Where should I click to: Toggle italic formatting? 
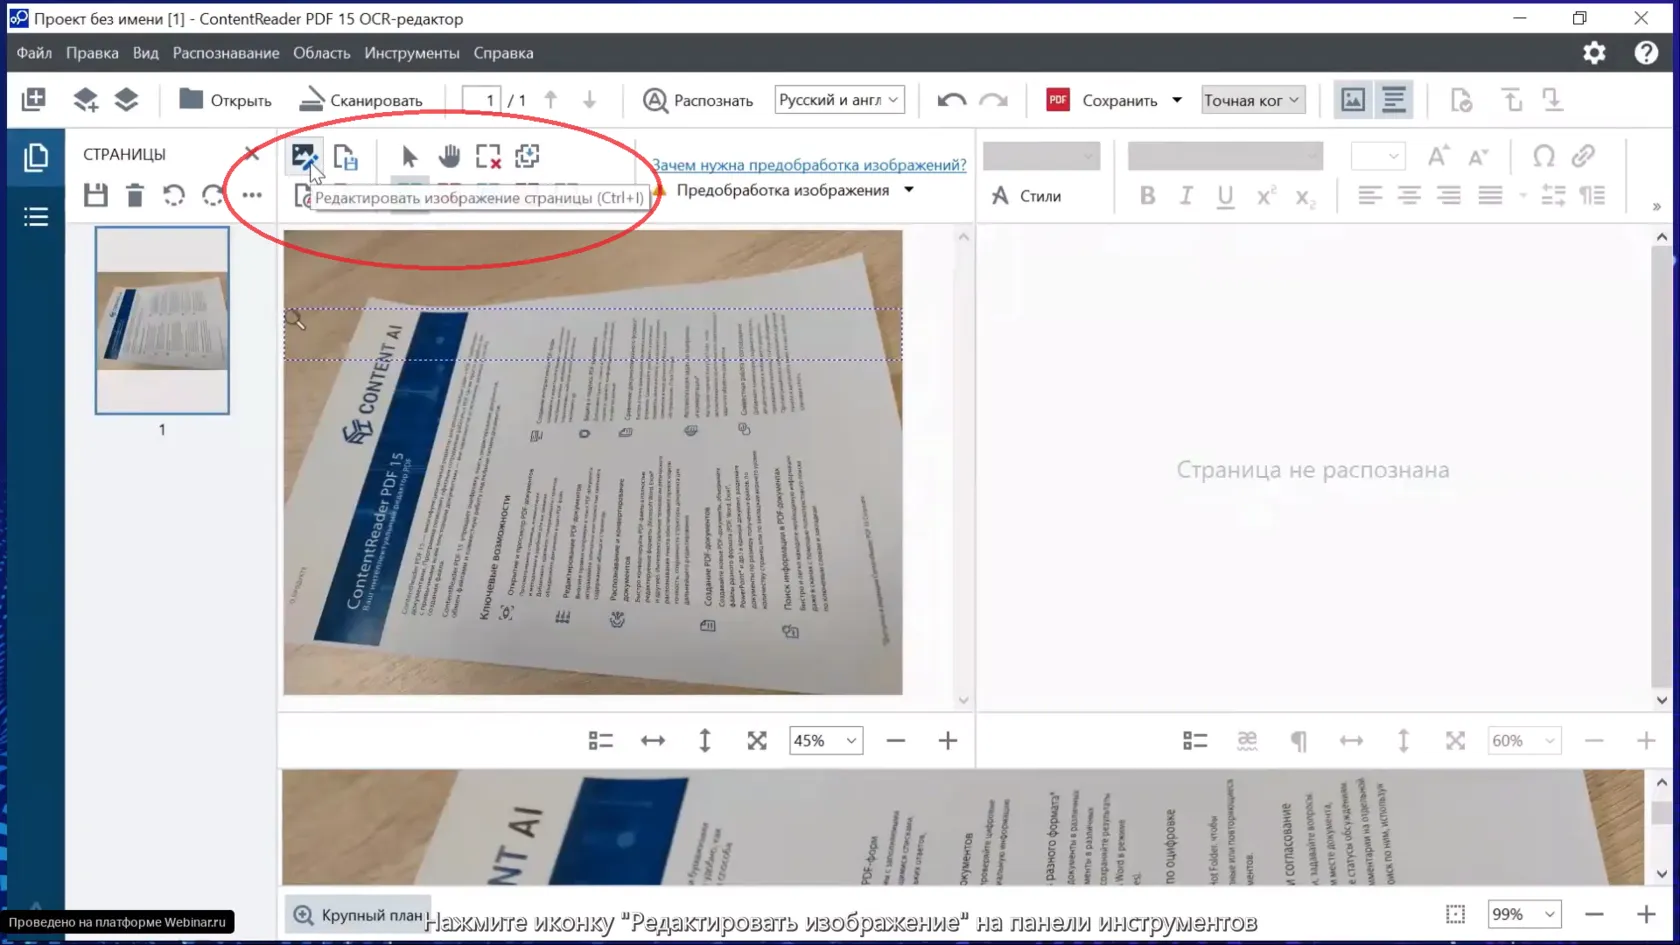click(x=1186, y=196)
